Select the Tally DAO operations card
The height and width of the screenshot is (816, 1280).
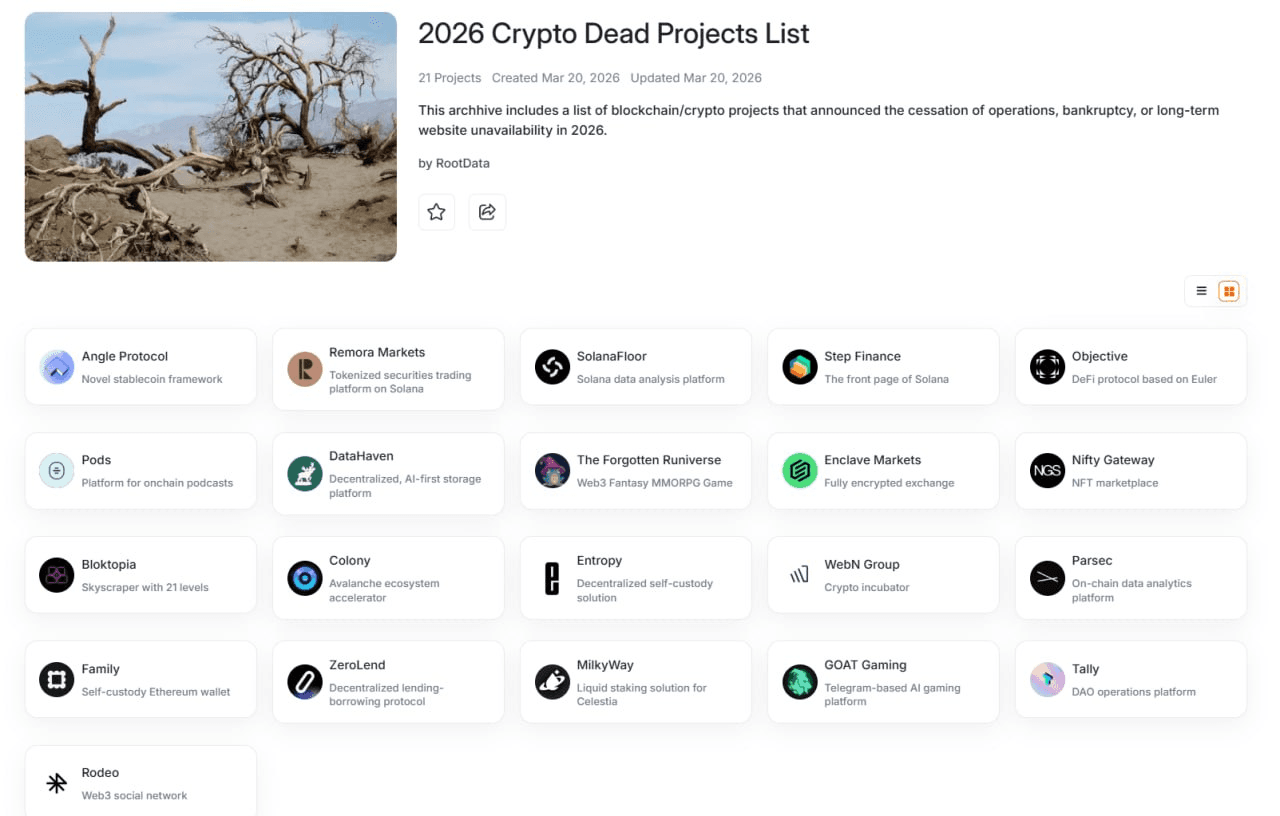click(x=1130, y=680)
